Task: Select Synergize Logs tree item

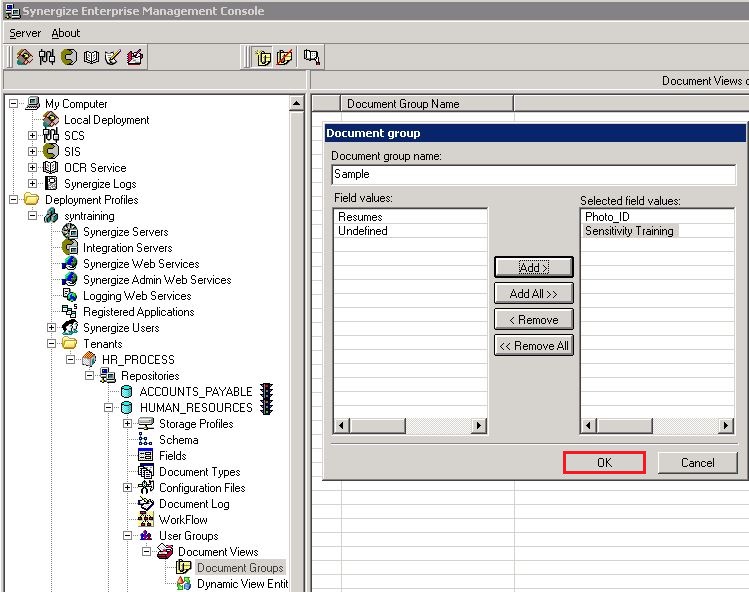Action: pos(100,184)
